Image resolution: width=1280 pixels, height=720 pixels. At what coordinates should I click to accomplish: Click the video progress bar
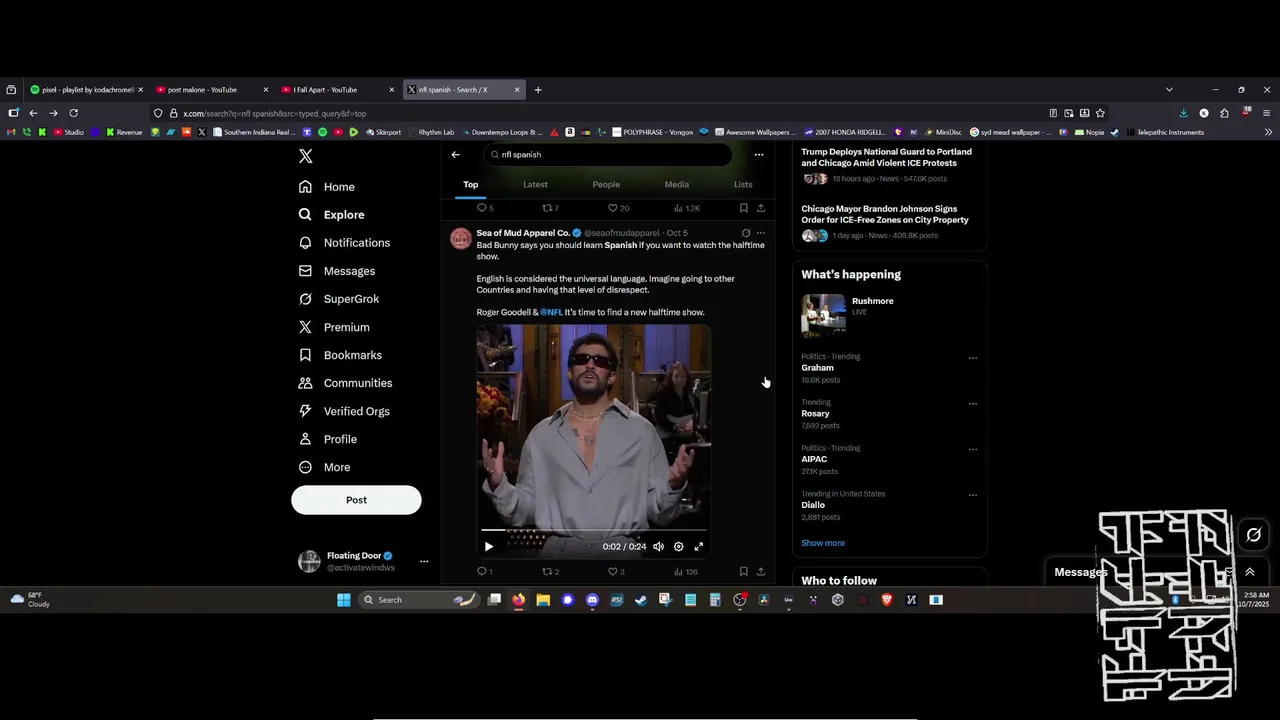click(594, 530)
